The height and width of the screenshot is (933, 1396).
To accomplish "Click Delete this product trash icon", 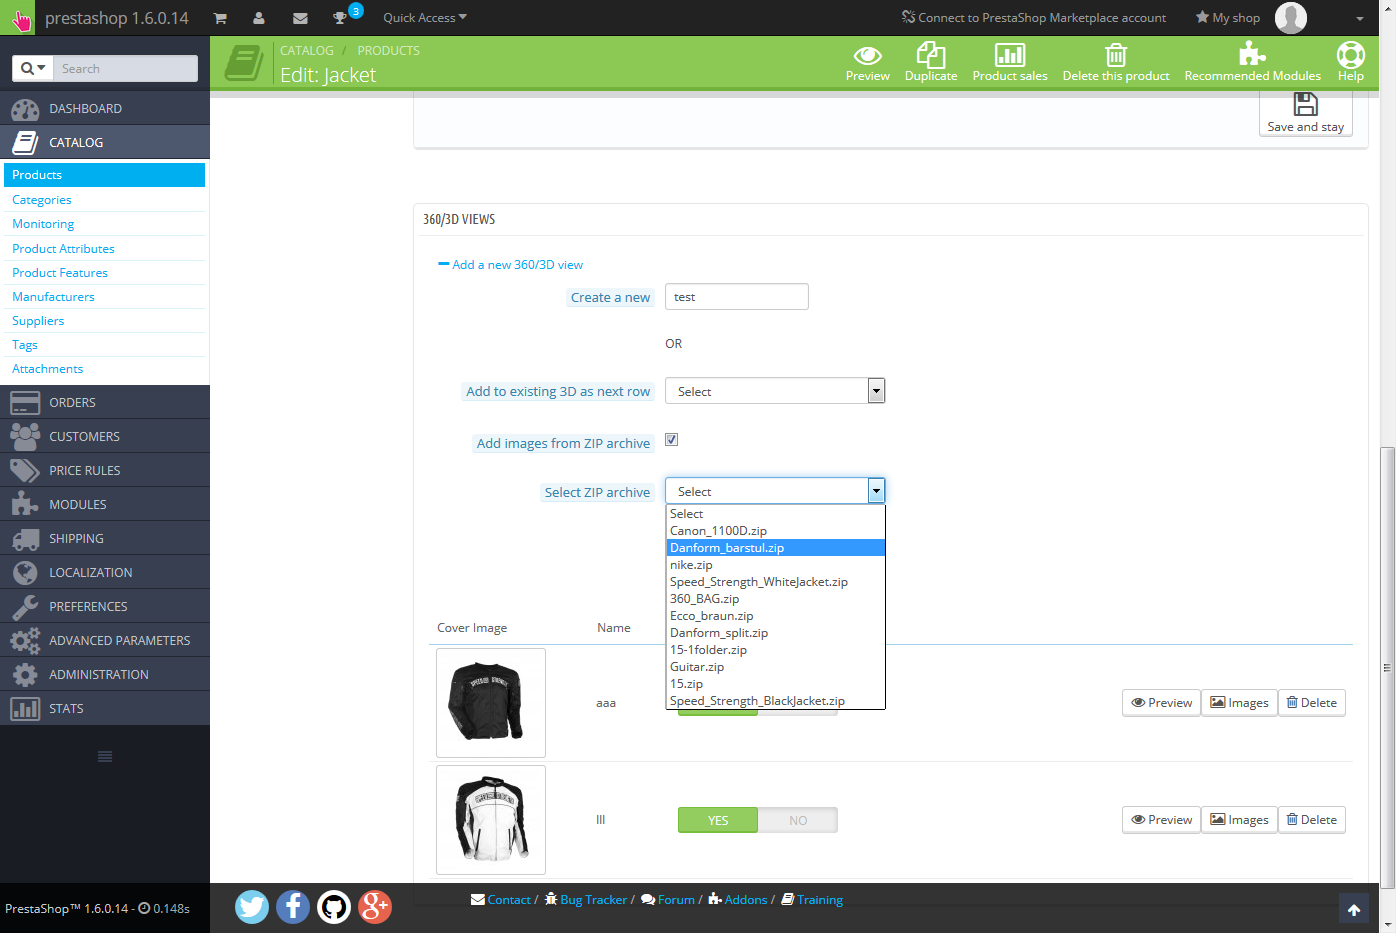I will (x=1116, y=63).
